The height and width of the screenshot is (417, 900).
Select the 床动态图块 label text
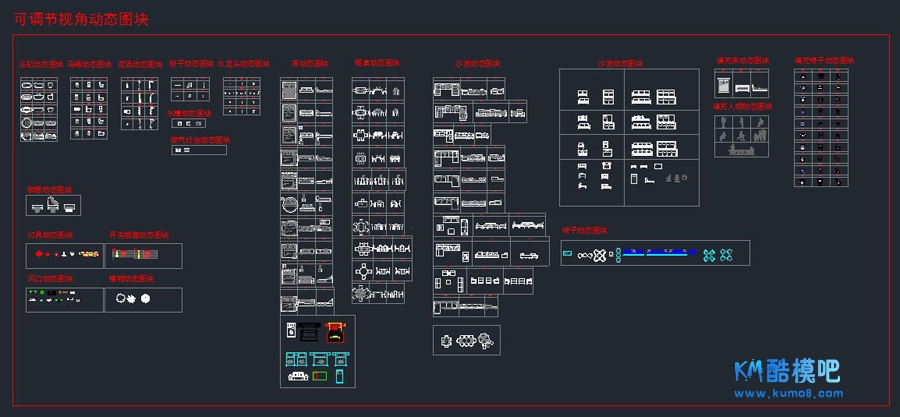310,64
